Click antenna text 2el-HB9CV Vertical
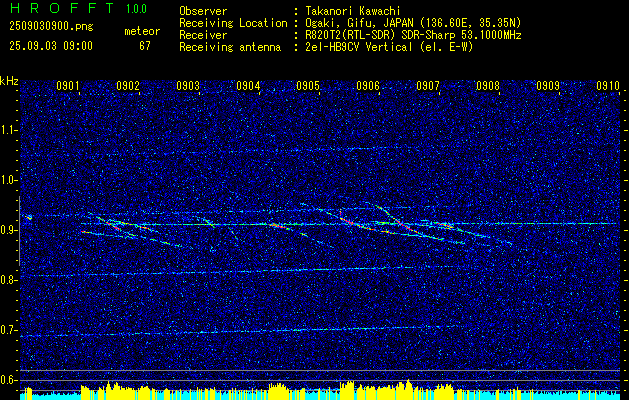This screenshot has height=400, width=629. coord(359,47)
